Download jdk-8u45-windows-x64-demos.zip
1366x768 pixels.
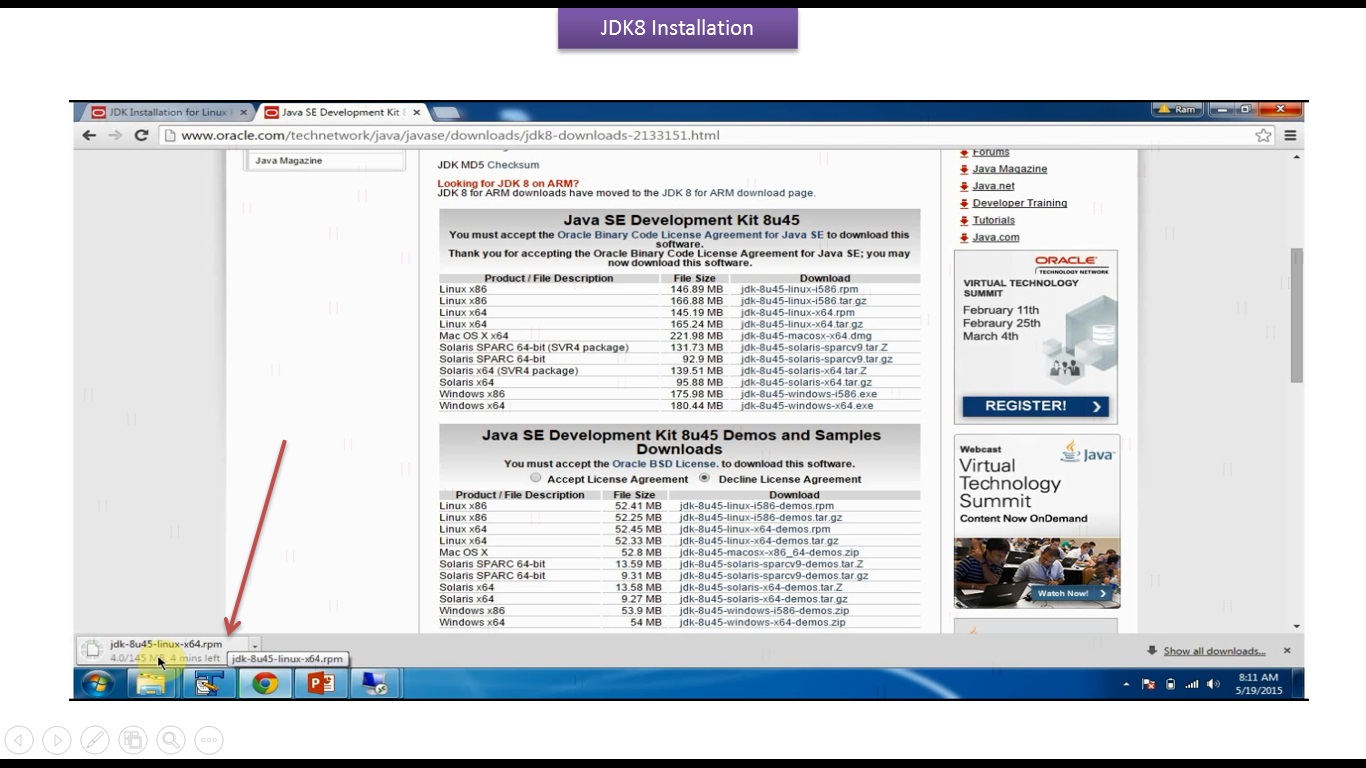(x=762, y=622)
